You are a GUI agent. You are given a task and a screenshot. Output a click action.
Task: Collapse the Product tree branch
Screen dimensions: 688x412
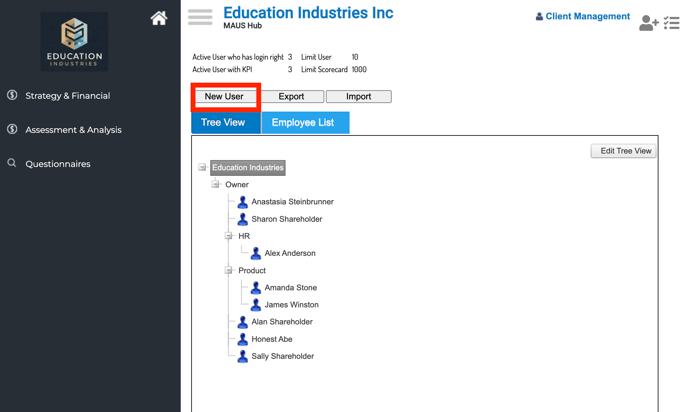point(228,270)
